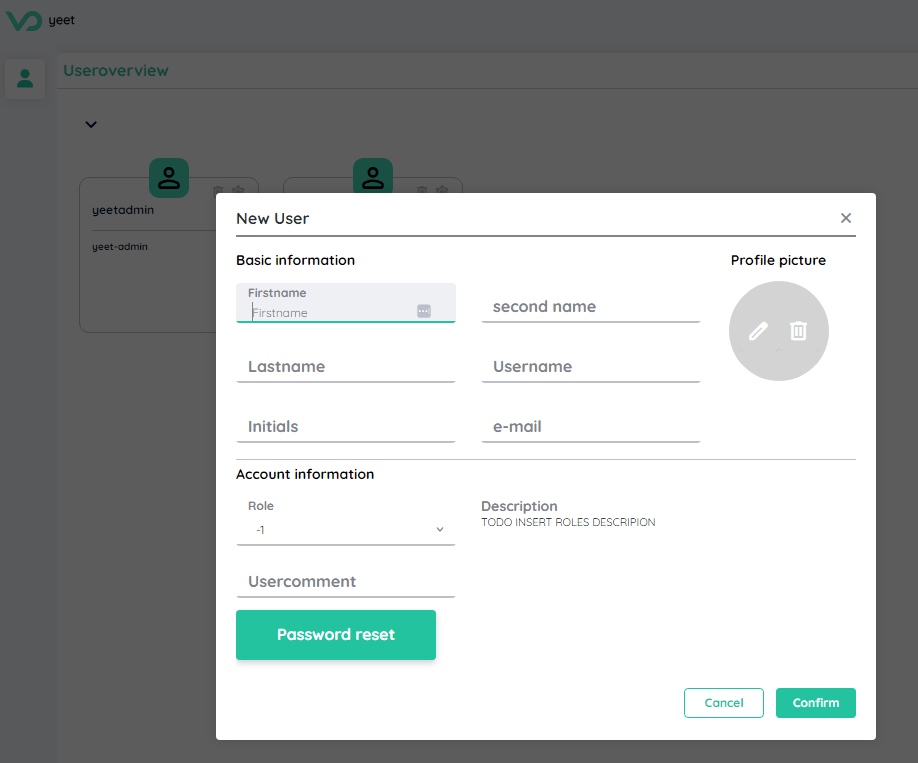Close the New User dialog

[845, 218]
